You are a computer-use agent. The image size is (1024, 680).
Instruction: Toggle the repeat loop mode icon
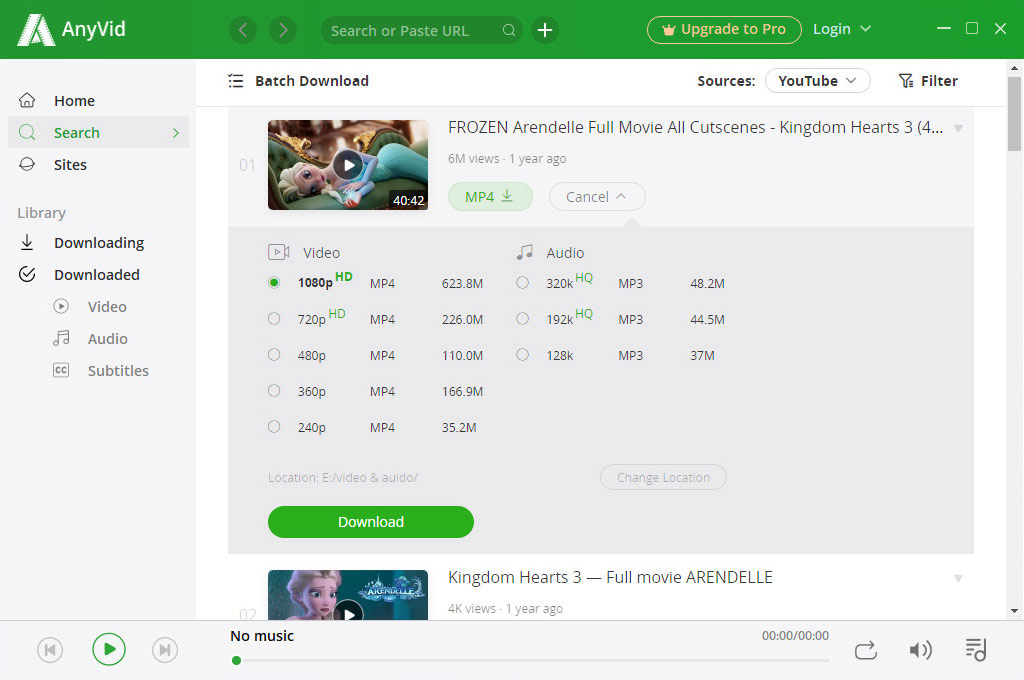(x=865, y=651)
